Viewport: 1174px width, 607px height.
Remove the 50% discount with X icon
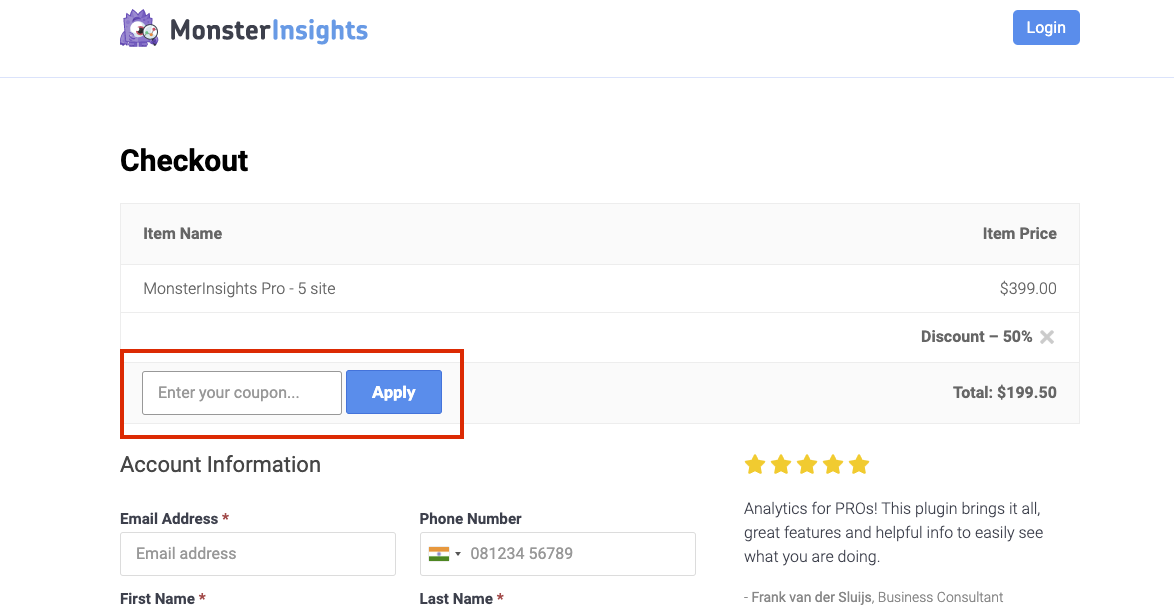1047,337
